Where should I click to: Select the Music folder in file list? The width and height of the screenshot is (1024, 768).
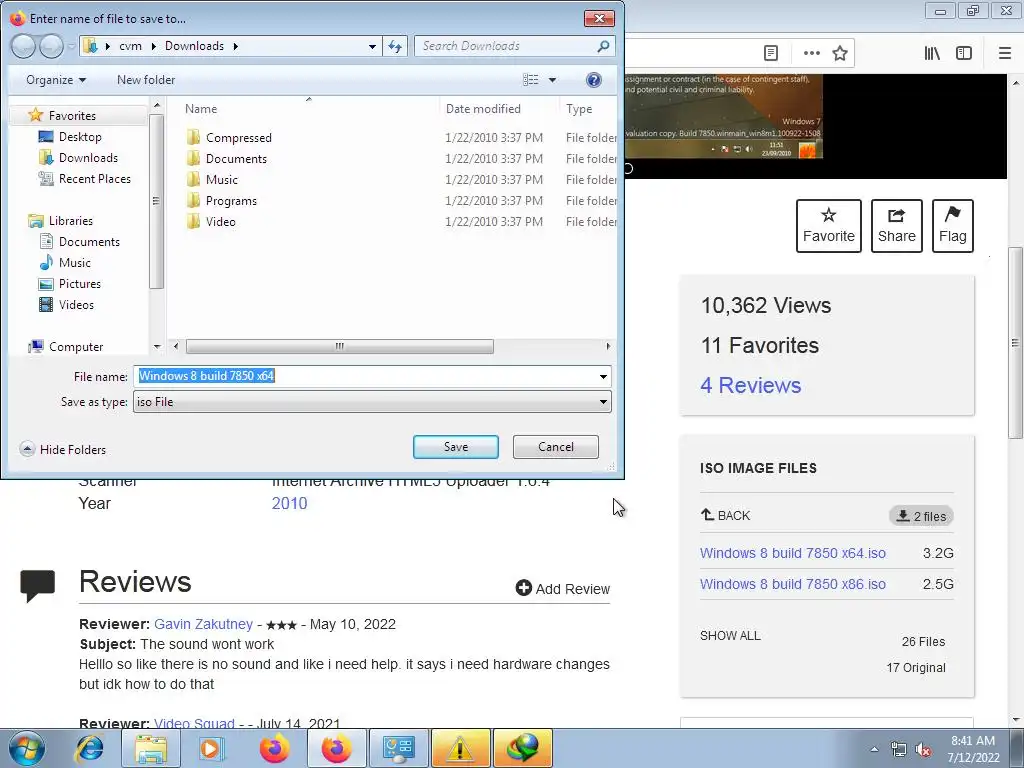[221, 180]
